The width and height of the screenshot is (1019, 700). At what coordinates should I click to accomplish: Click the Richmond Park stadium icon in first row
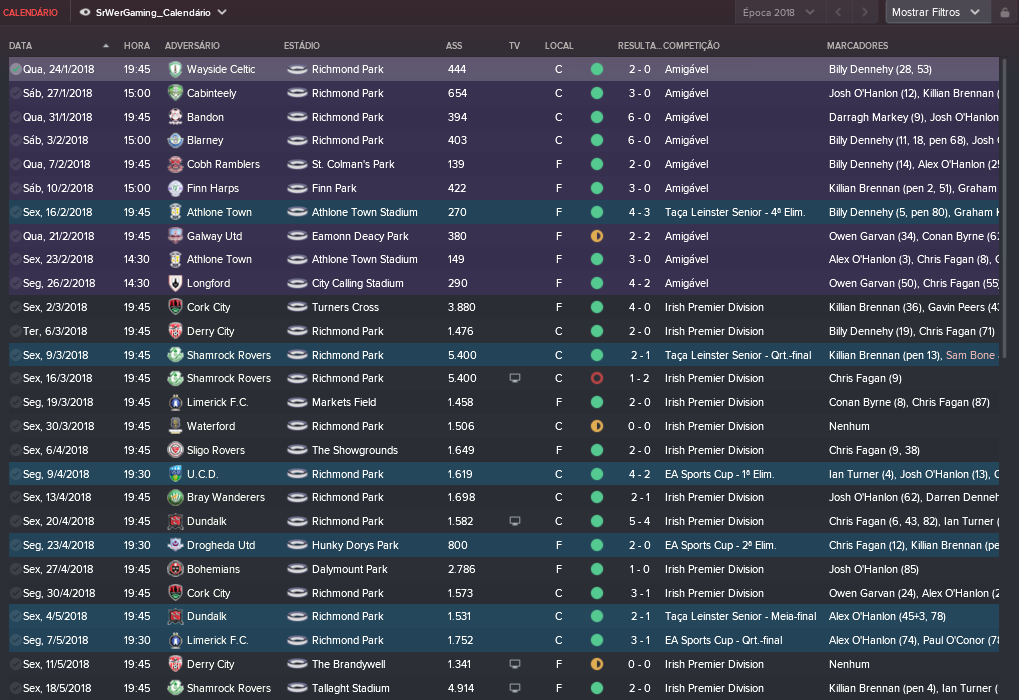[x=297, y=69]
